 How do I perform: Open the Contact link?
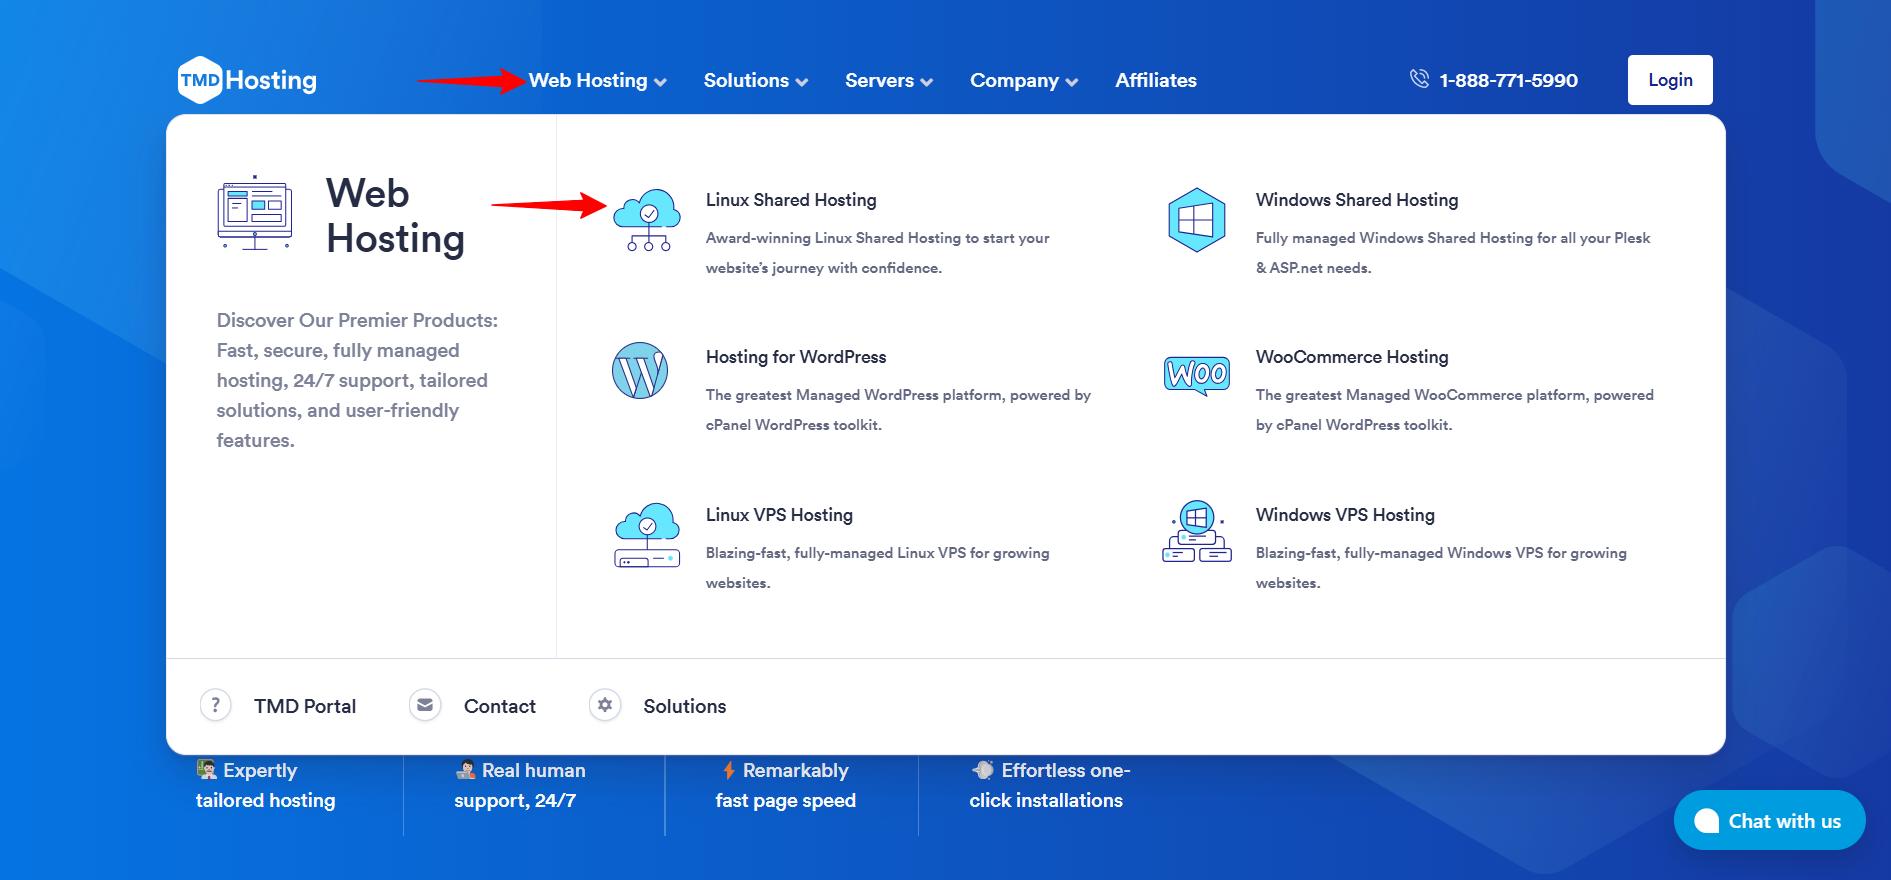click(500, 706)
